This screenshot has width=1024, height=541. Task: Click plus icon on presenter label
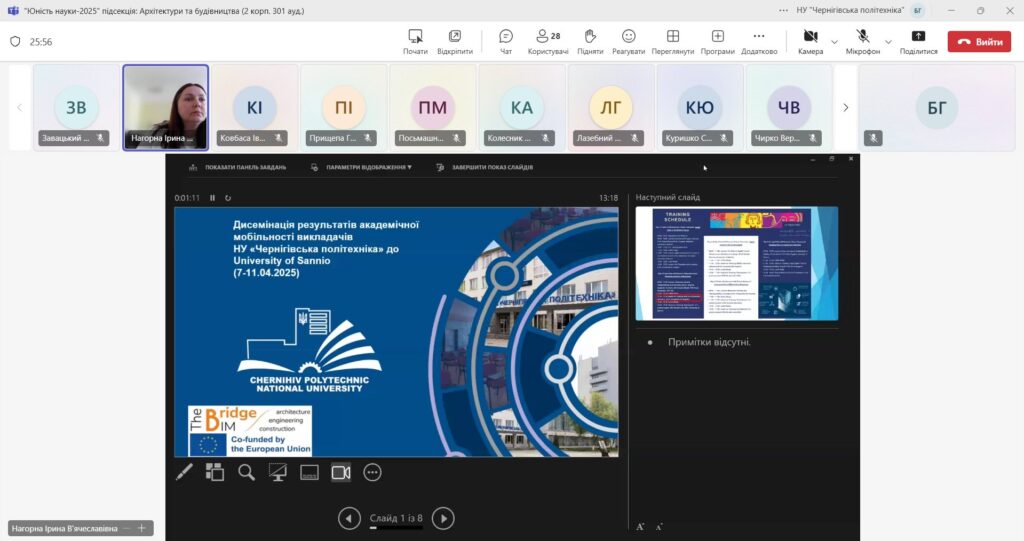[142, 528]
